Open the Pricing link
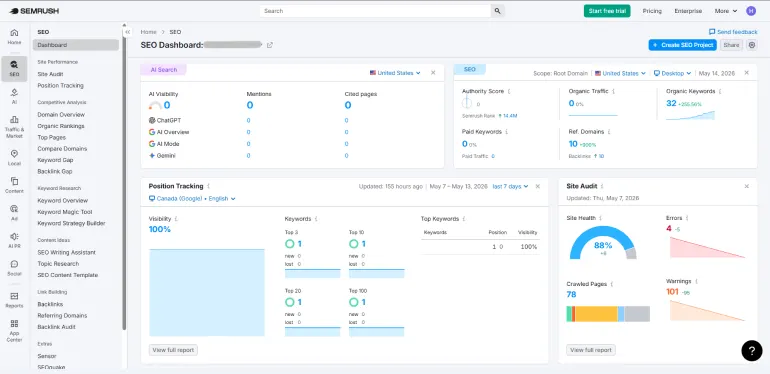Screen dimensions: 770x374 coord(652,11)
